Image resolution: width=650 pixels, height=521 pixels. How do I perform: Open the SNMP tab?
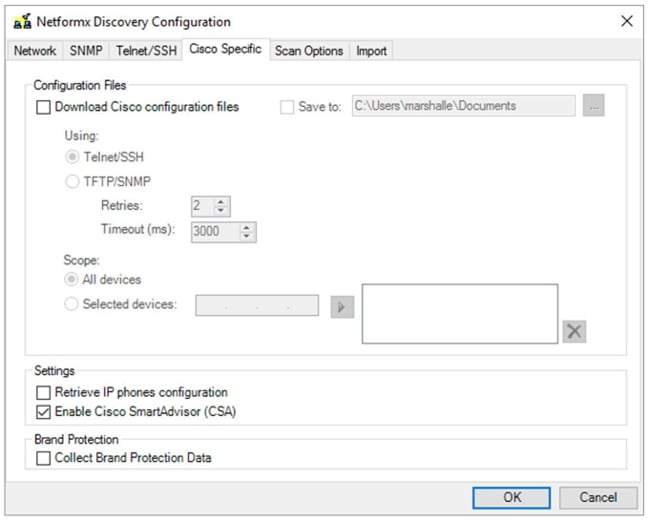(86, 51)
